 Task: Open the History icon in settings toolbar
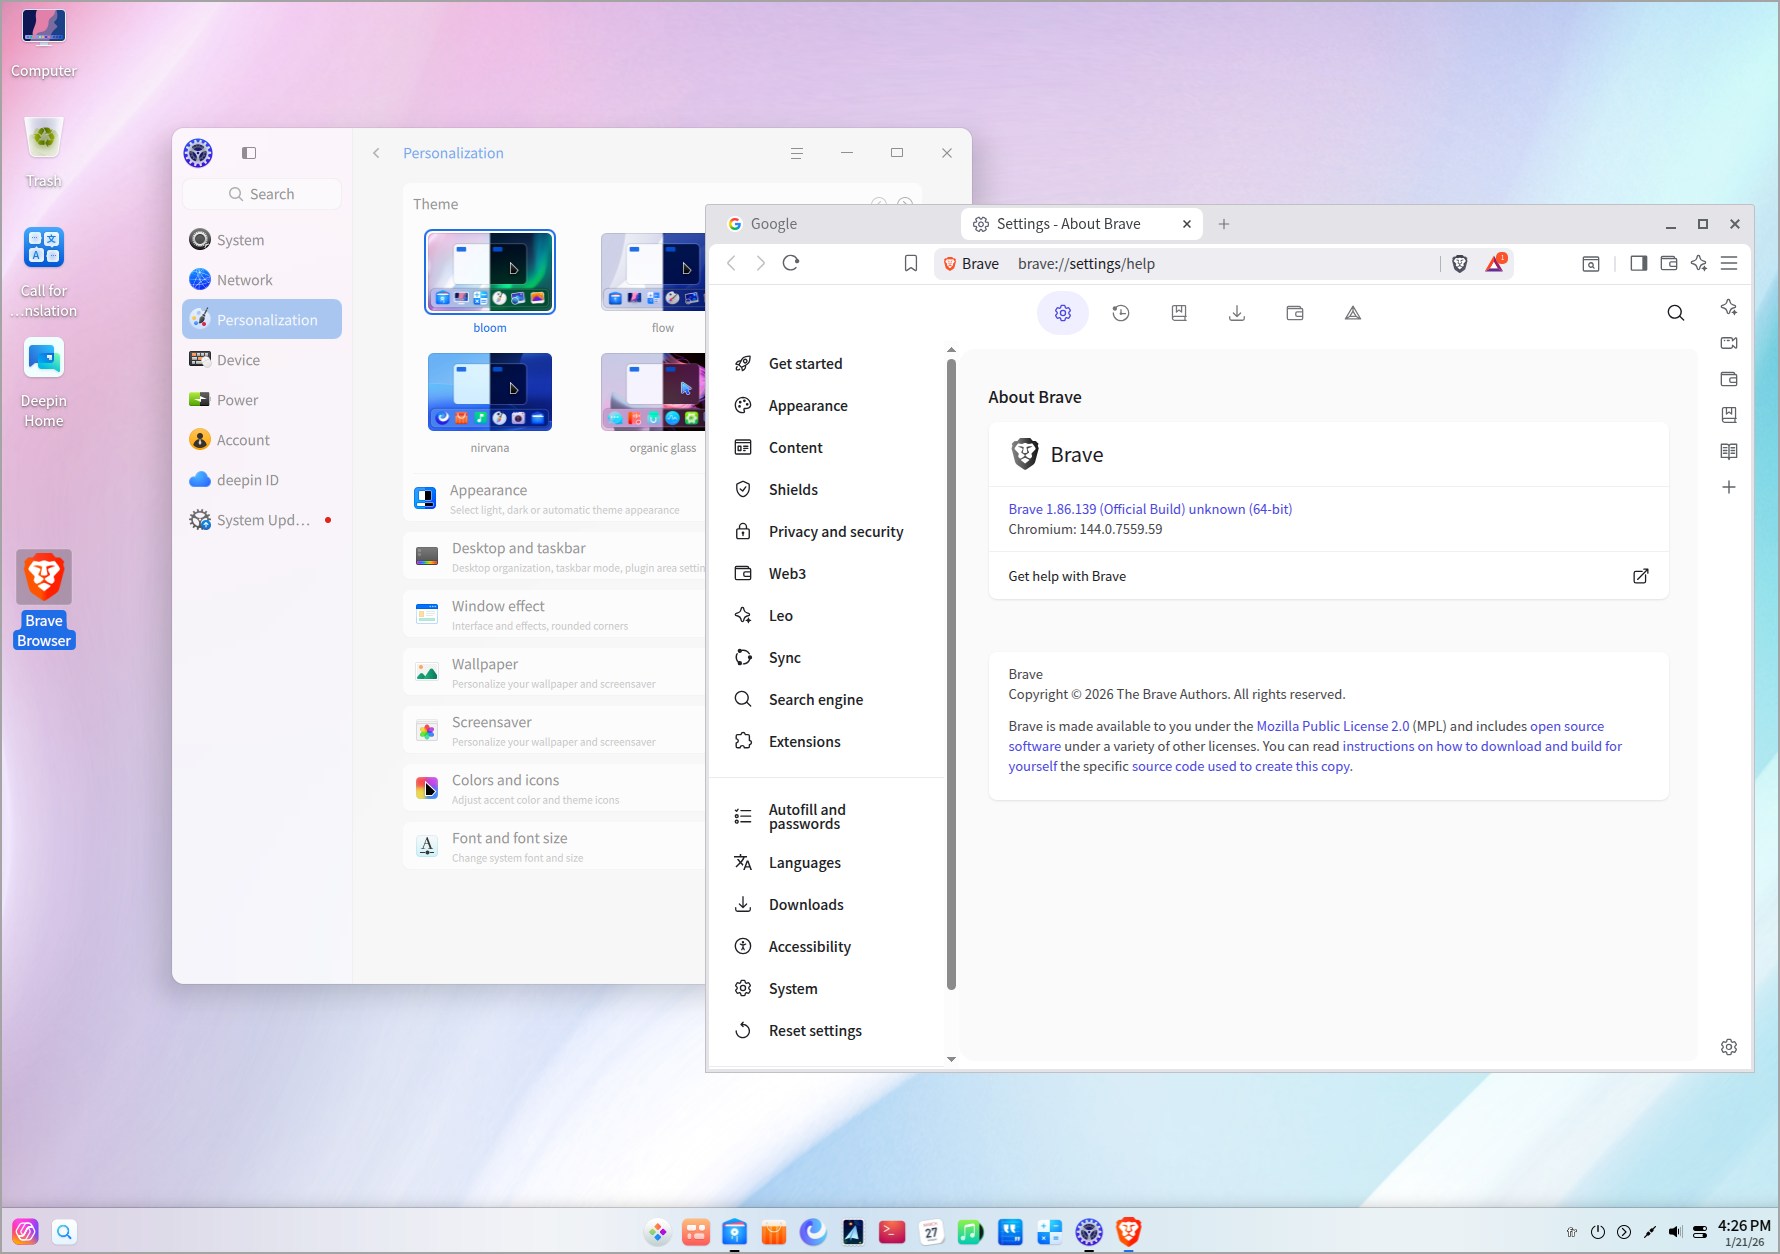click(x=1121, y=313)
